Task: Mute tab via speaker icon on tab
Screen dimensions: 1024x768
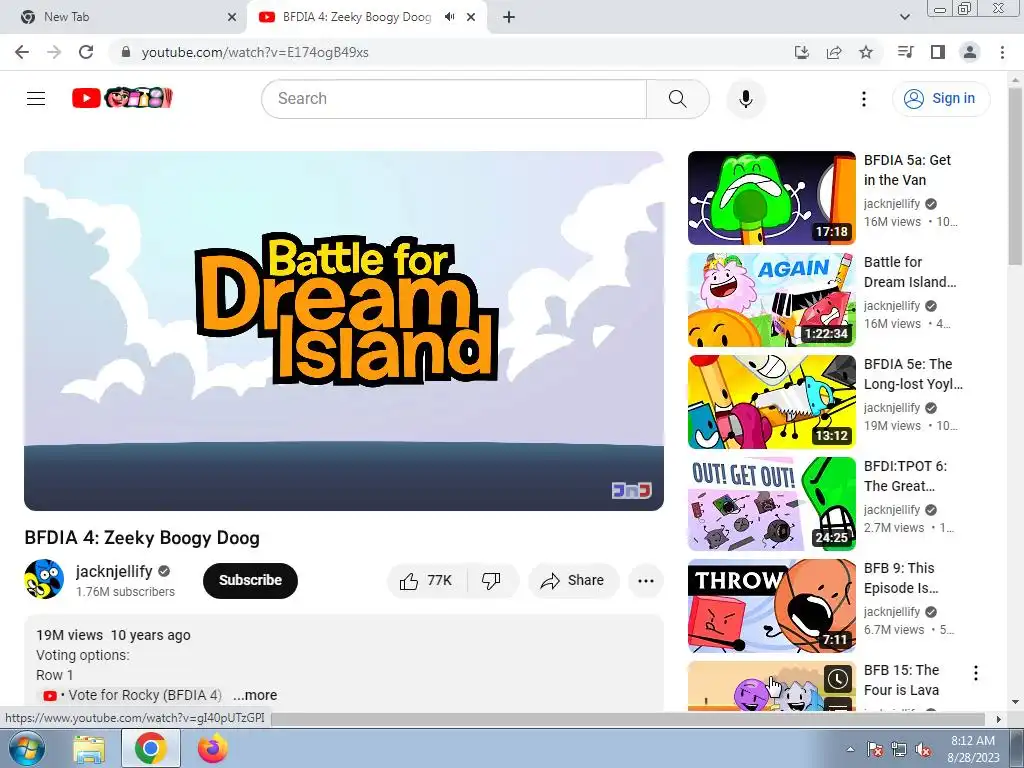Action: 449,17
